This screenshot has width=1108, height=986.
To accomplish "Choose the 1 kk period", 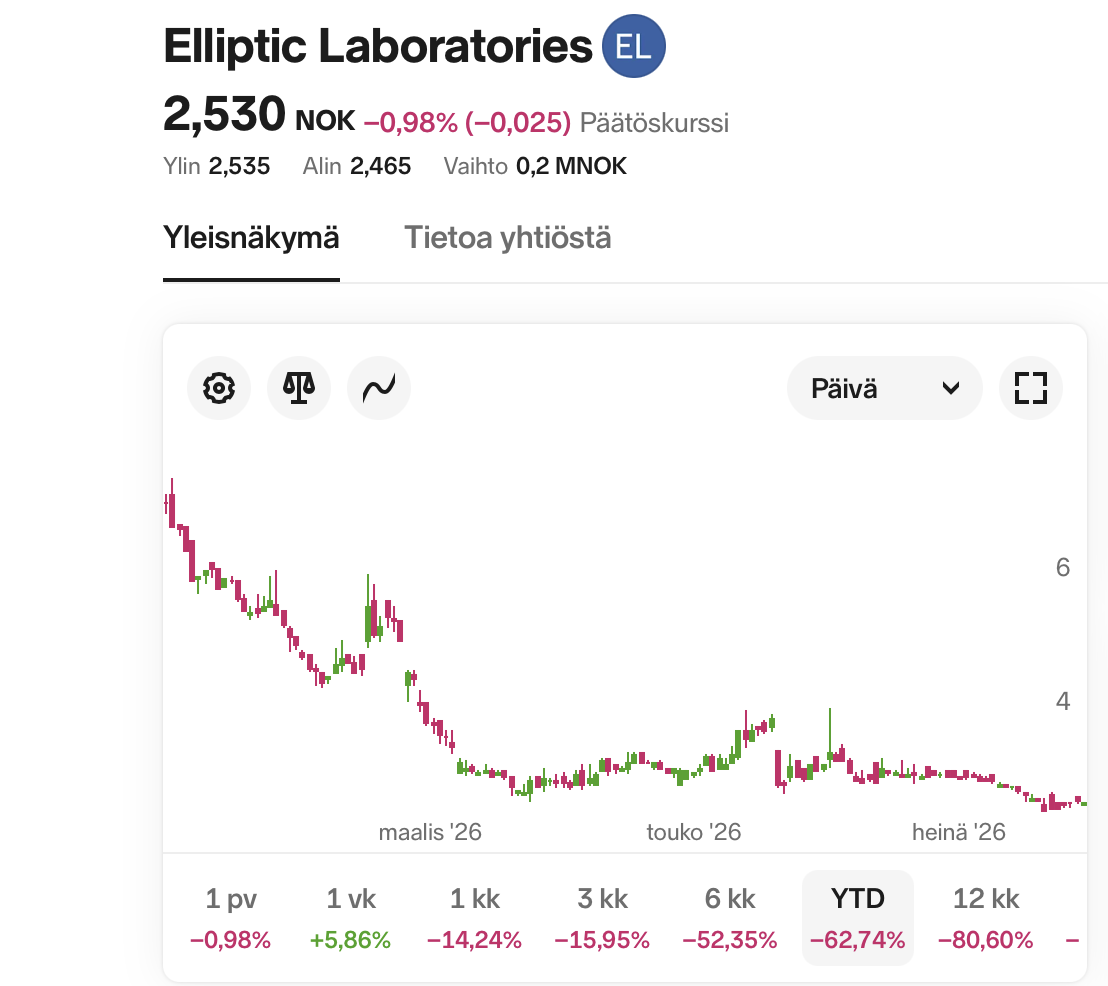I will 474,917.
